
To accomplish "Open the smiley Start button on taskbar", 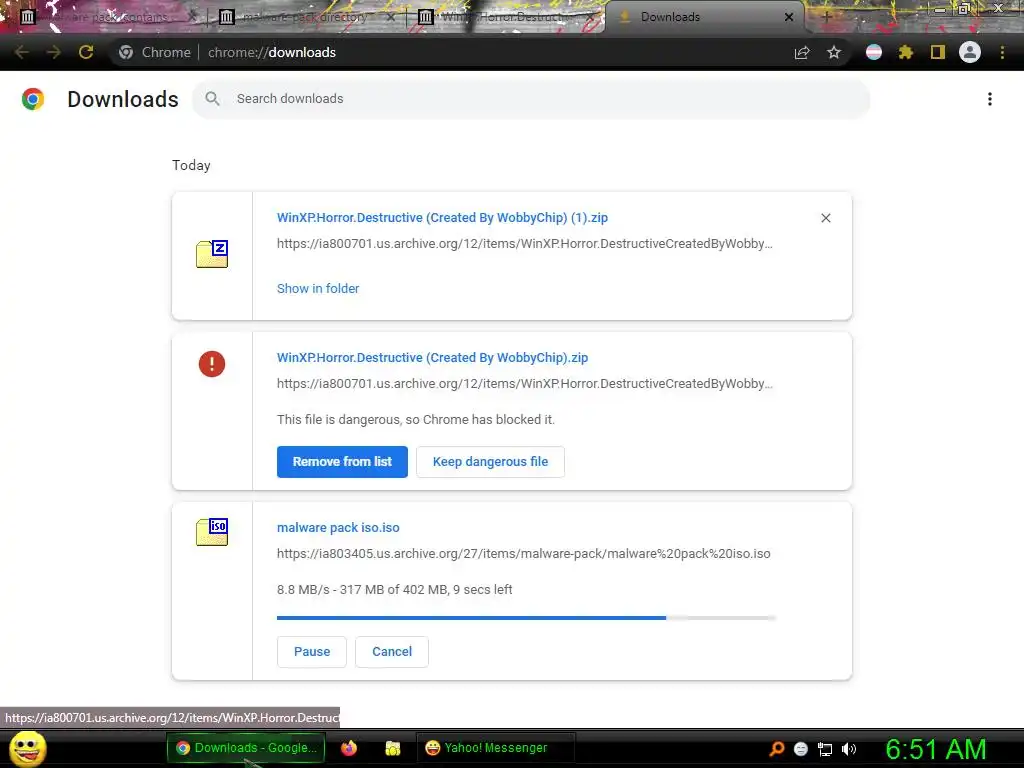I will (x=28, y=748).
